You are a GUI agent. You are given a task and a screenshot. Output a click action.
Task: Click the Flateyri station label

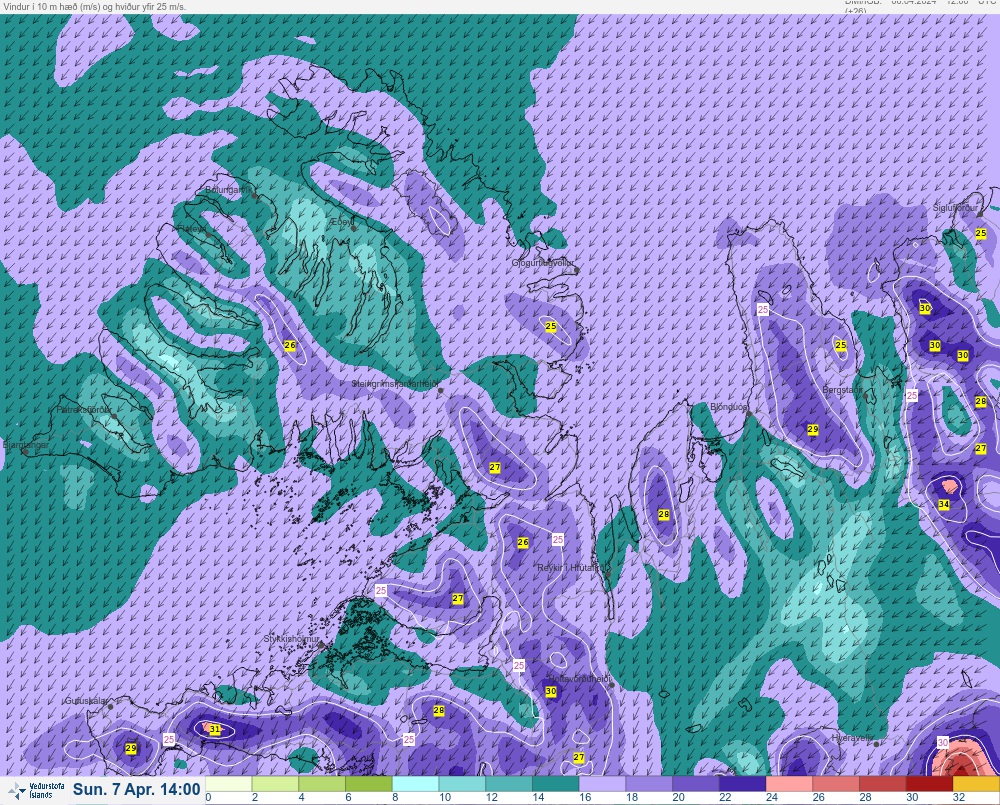[x=191, y=228]
